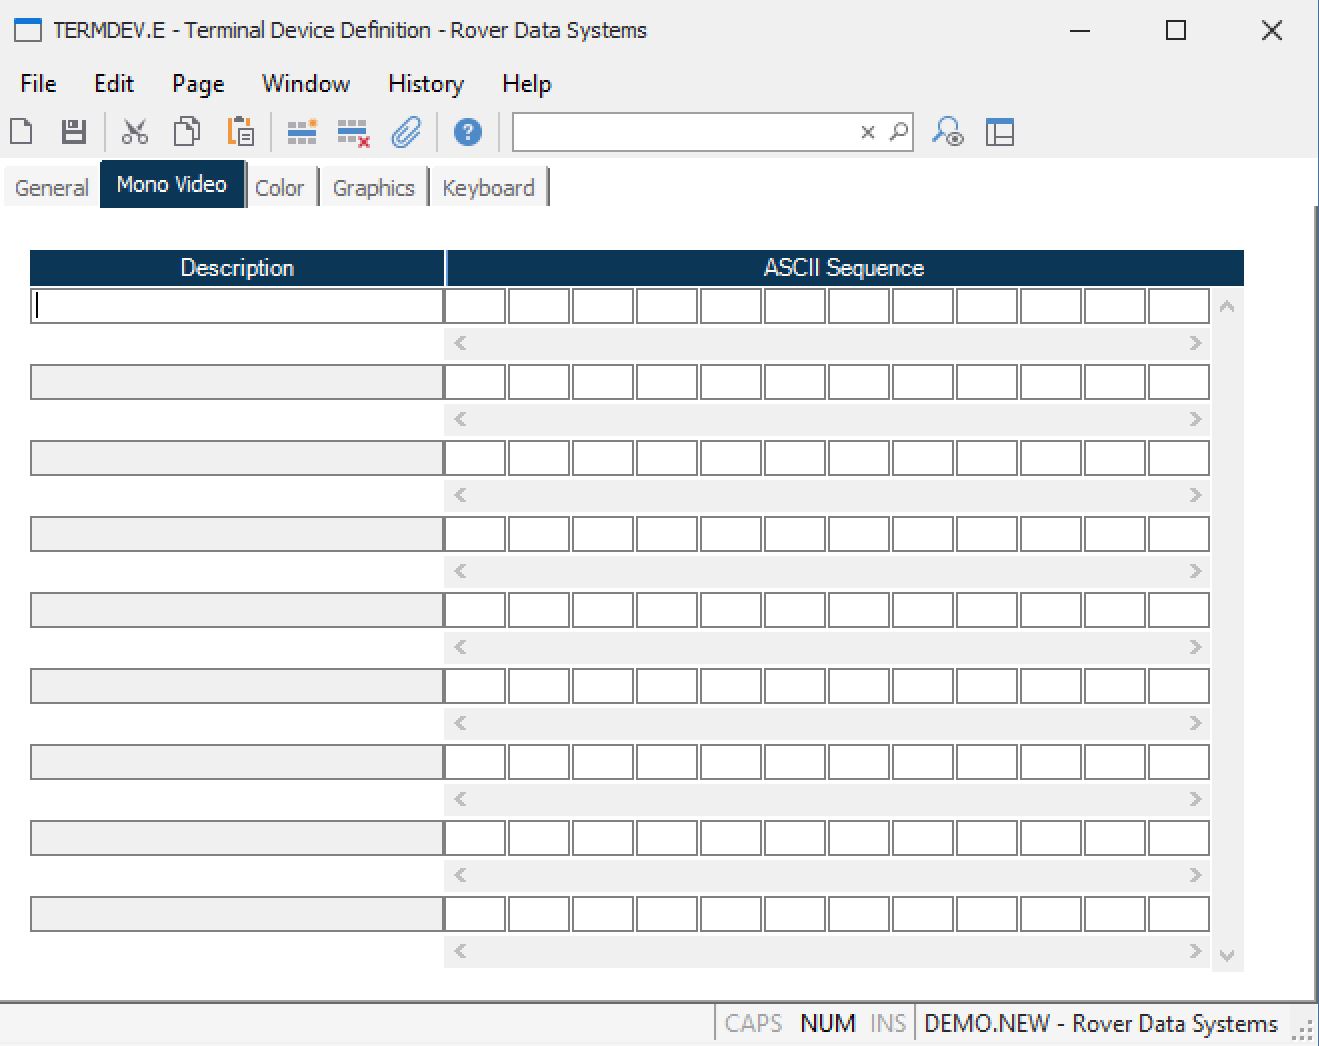The height and width of the screenshot is (1046, 1319).
Task: Click the user view icon with the eye
Action: 947,132
